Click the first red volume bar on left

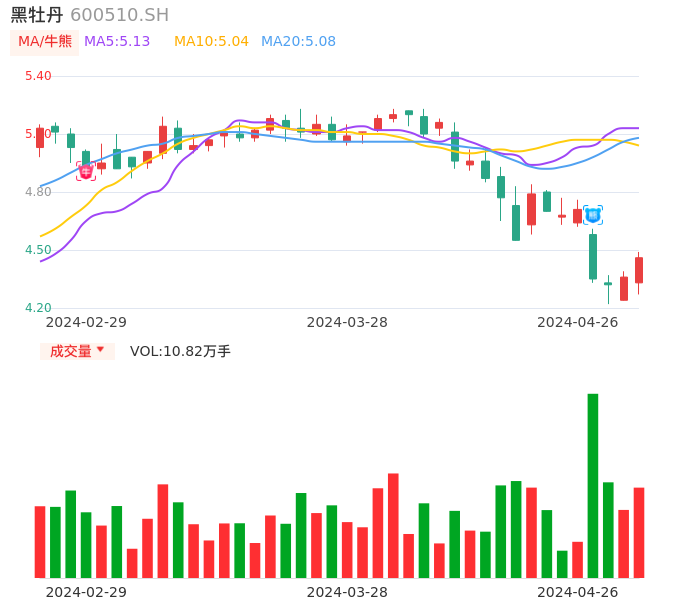click(40, 542)
